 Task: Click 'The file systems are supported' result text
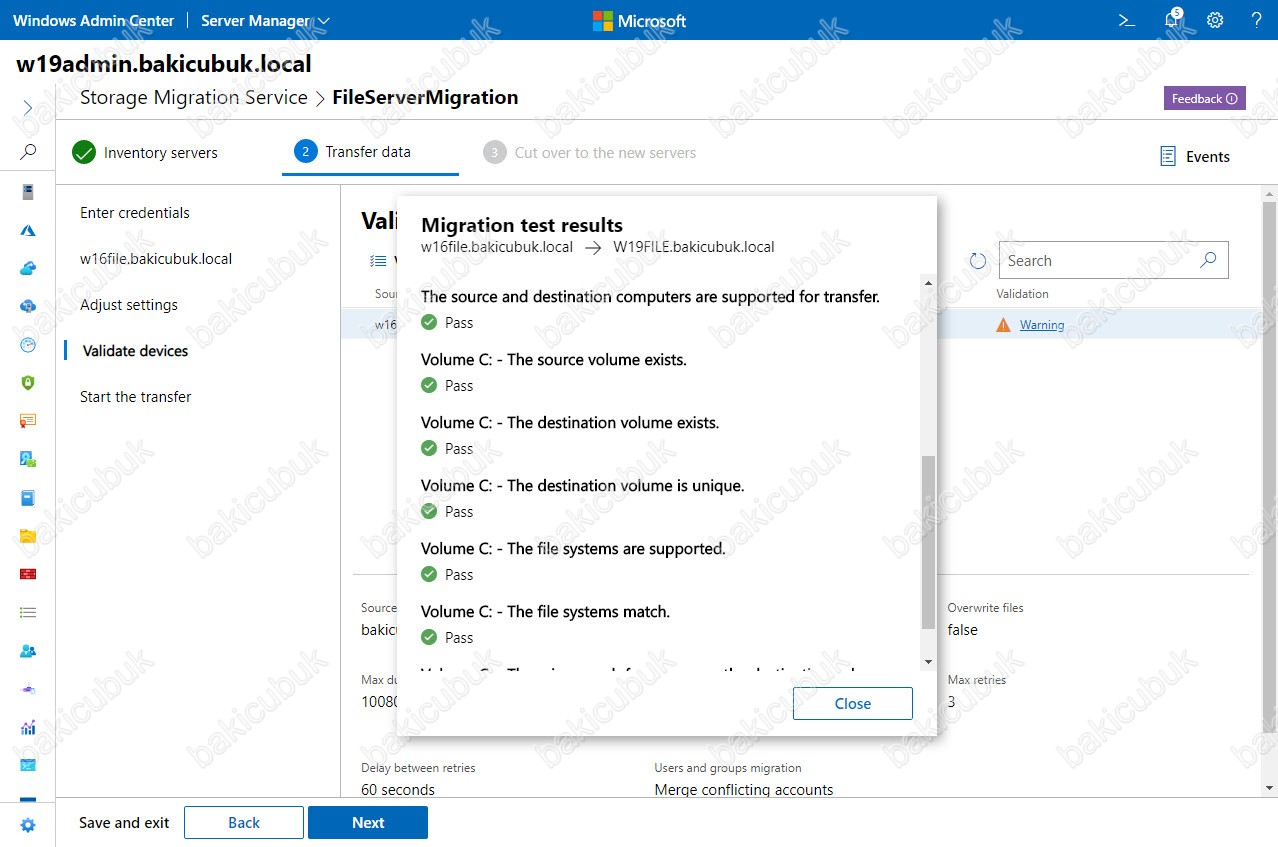pos(573,549)
